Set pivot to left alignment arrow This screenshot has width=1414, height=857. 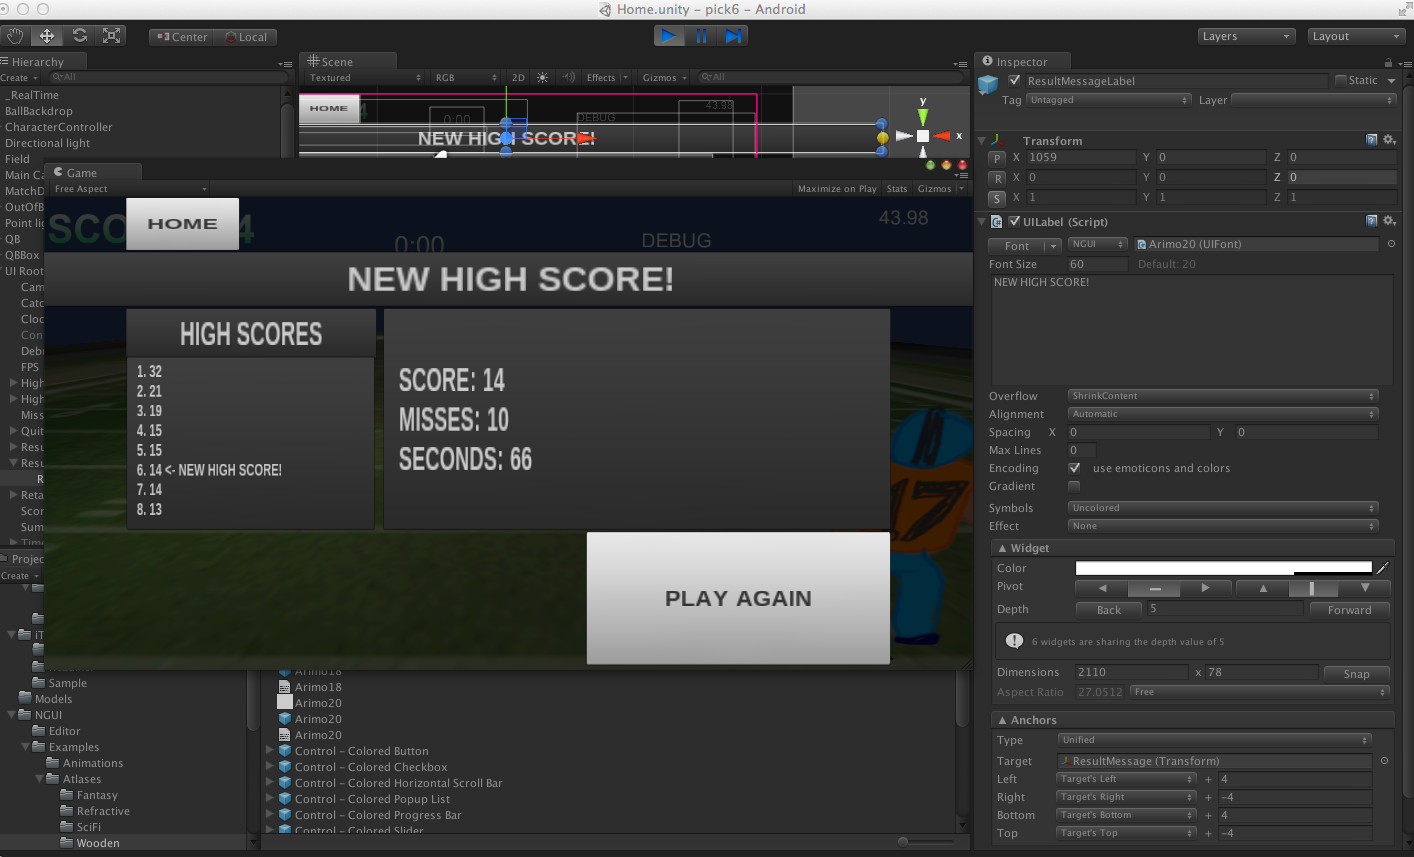click(x=1102, y=588)
